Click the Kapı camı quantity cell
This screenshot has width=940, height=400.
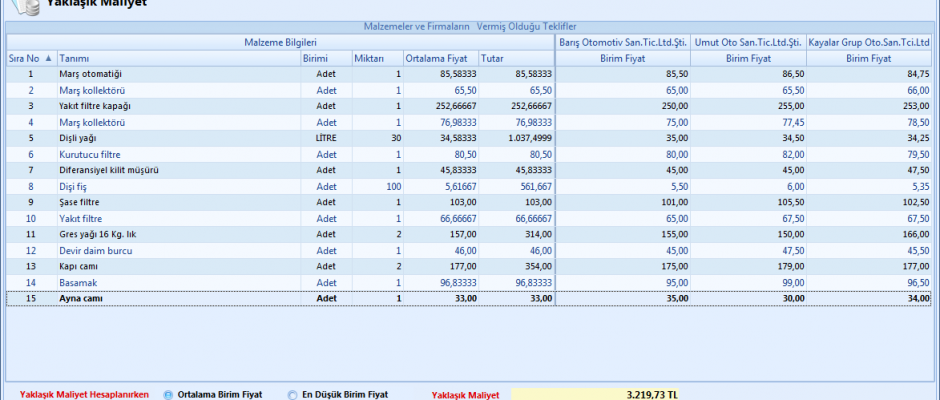[376, 266]
